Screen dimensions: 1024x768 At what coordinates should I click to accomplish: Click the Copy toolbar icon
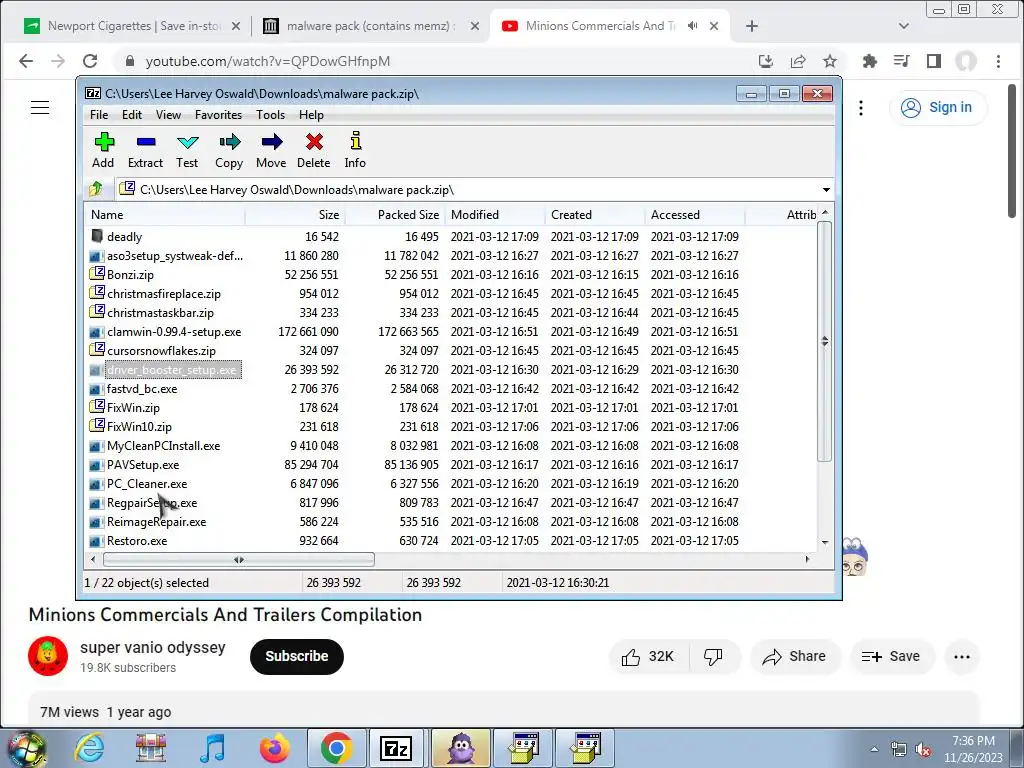(229, 150)
